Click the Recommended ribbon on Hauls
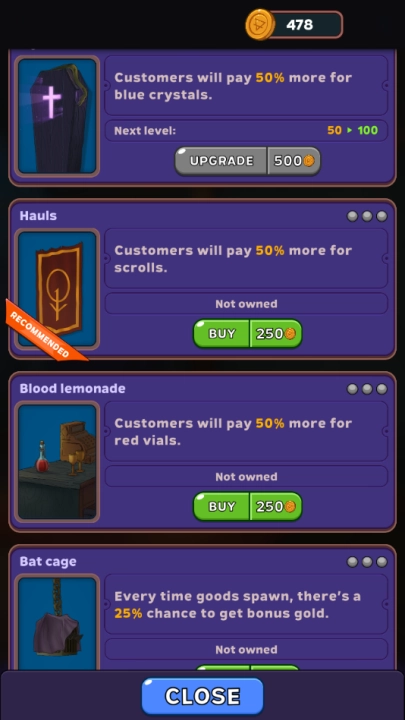The image size is (405, 720). click(x=45, y=330)
